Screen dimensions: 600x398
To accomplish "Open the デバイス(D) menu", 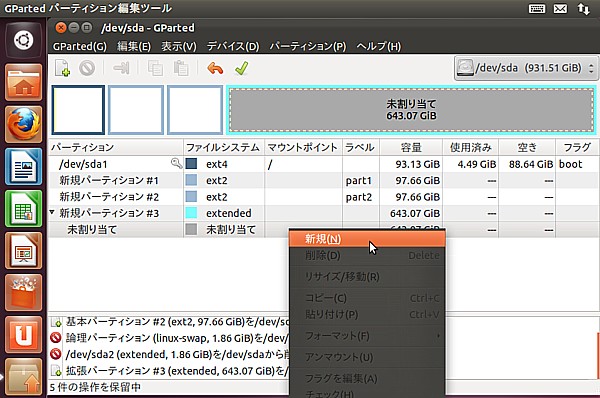I will pyautogui.click(x=233, y=46).
